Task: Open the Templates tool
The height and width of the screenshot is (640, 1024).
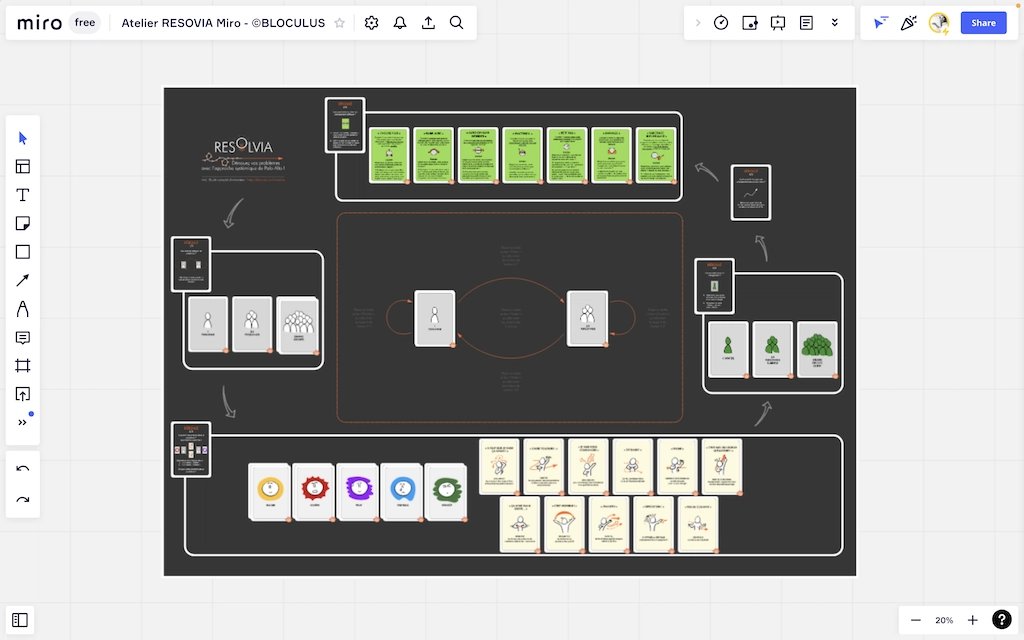Action: pyautogui.click(x=23, y=167)
